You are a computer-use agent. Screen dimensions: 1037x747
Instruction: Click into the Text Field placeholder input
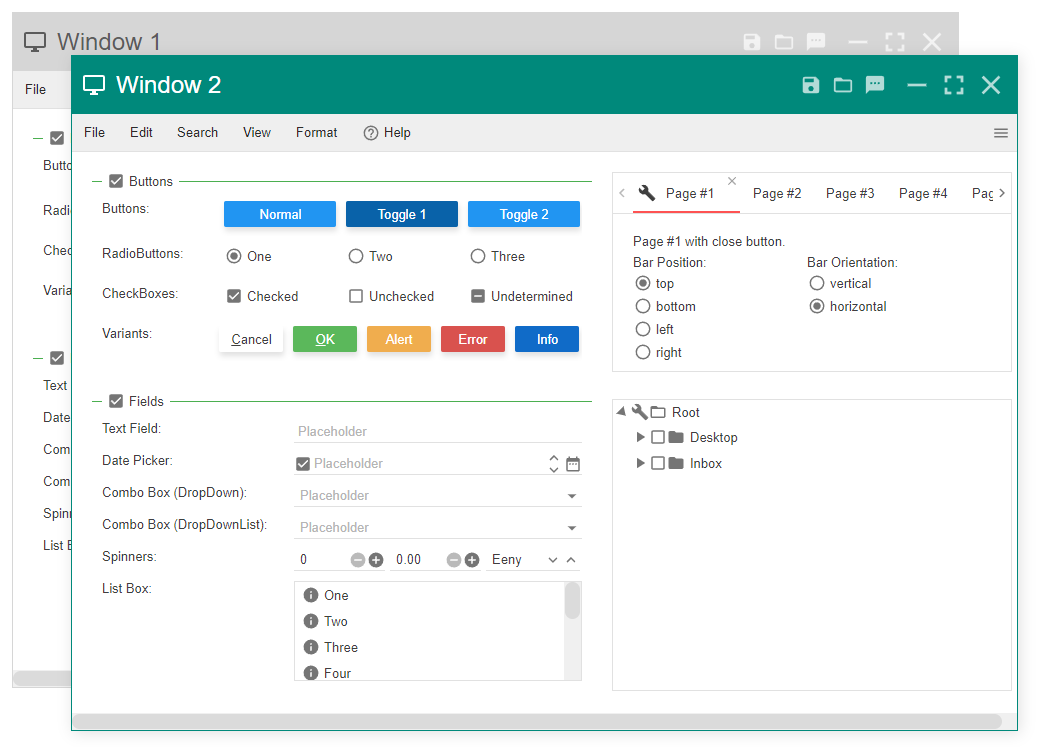coord(438,432)
